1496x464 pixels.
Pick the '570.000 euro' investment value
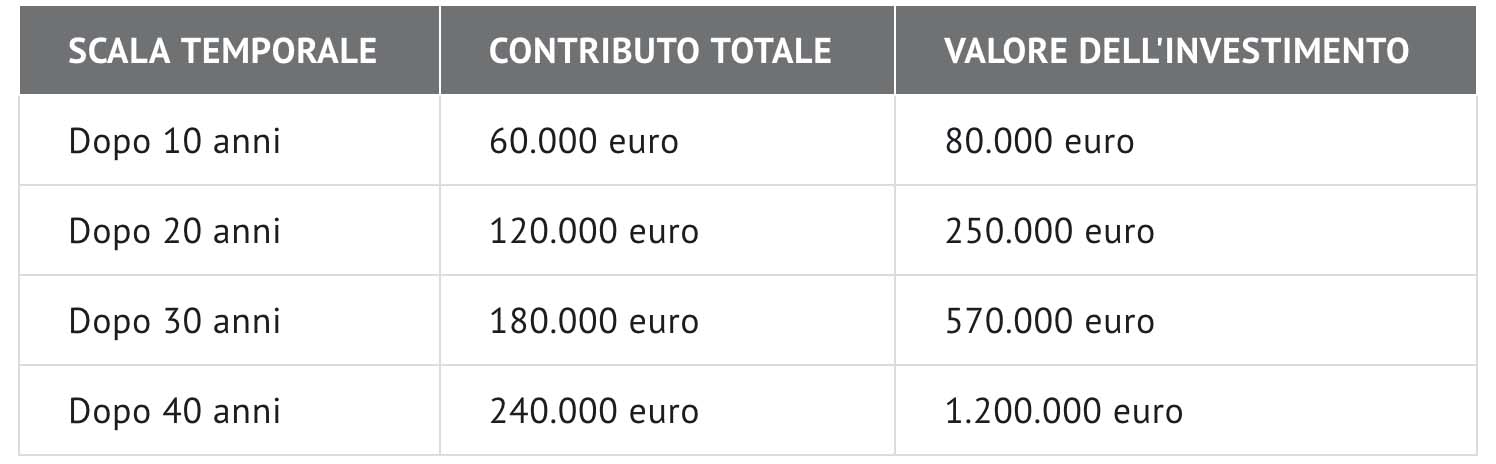1049,321
